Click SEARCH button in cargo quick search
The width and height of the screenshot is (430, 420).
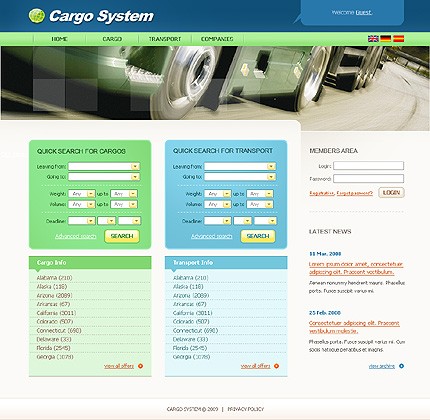point(122,236)
